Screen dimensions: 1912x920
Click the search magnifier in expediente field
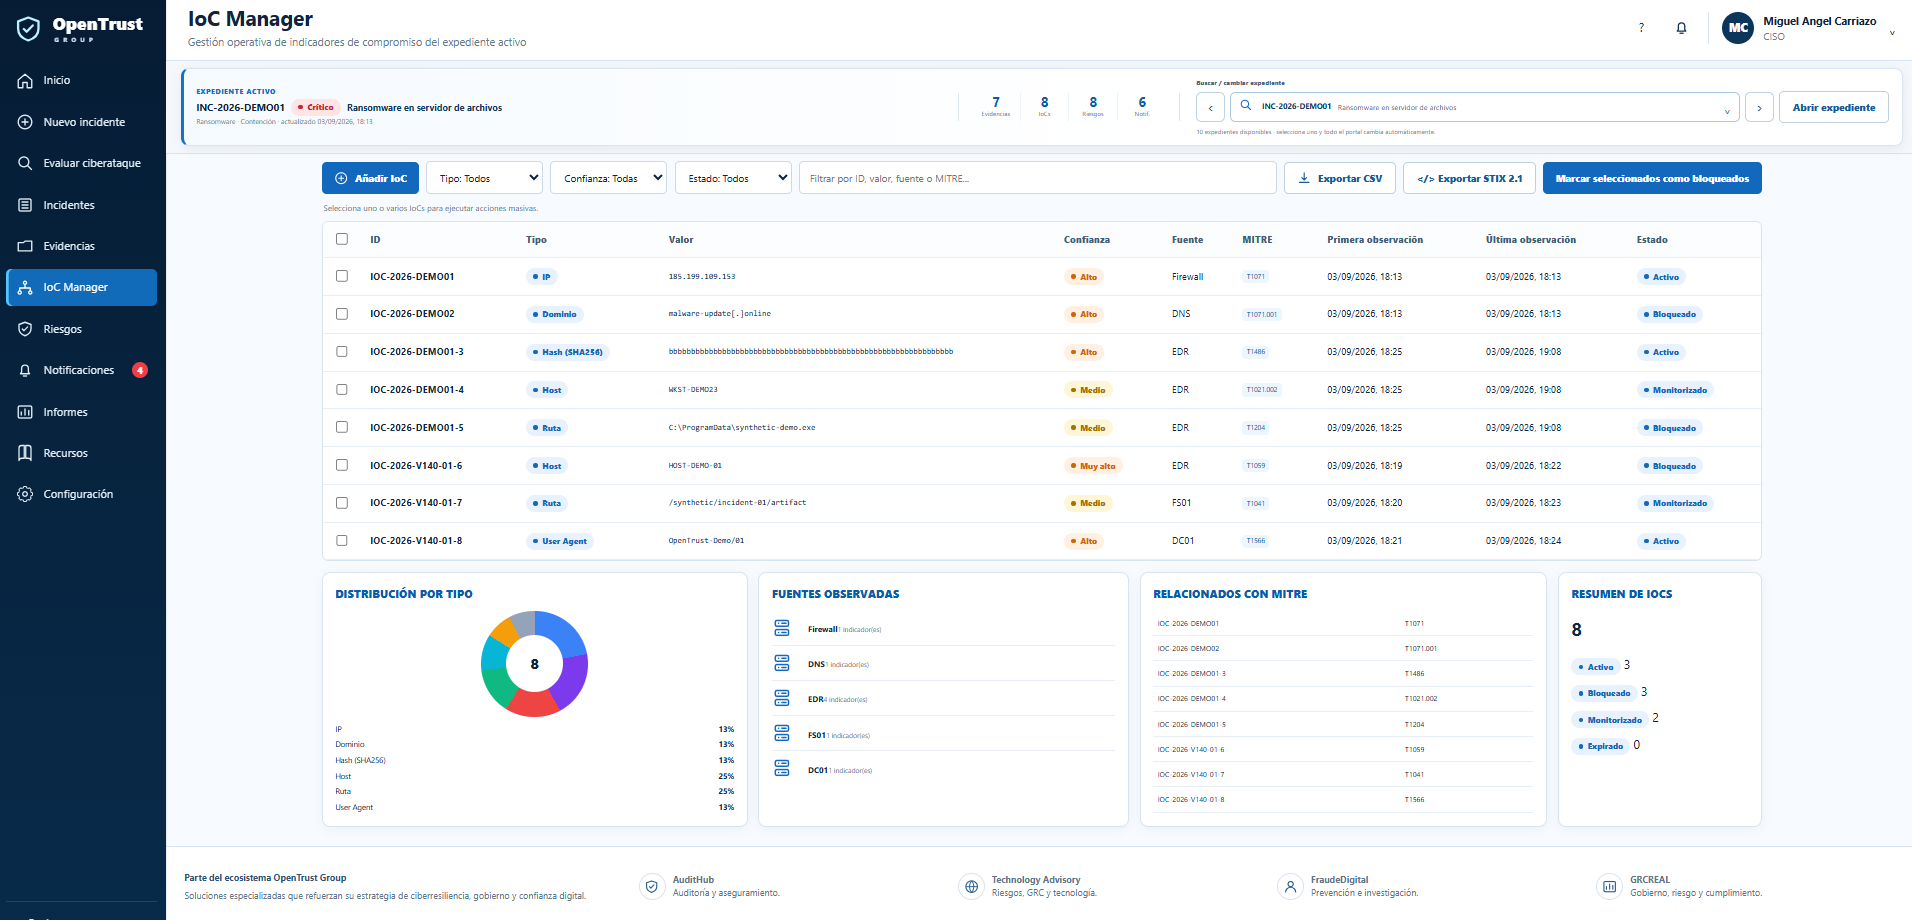[x=1246, y=106]
